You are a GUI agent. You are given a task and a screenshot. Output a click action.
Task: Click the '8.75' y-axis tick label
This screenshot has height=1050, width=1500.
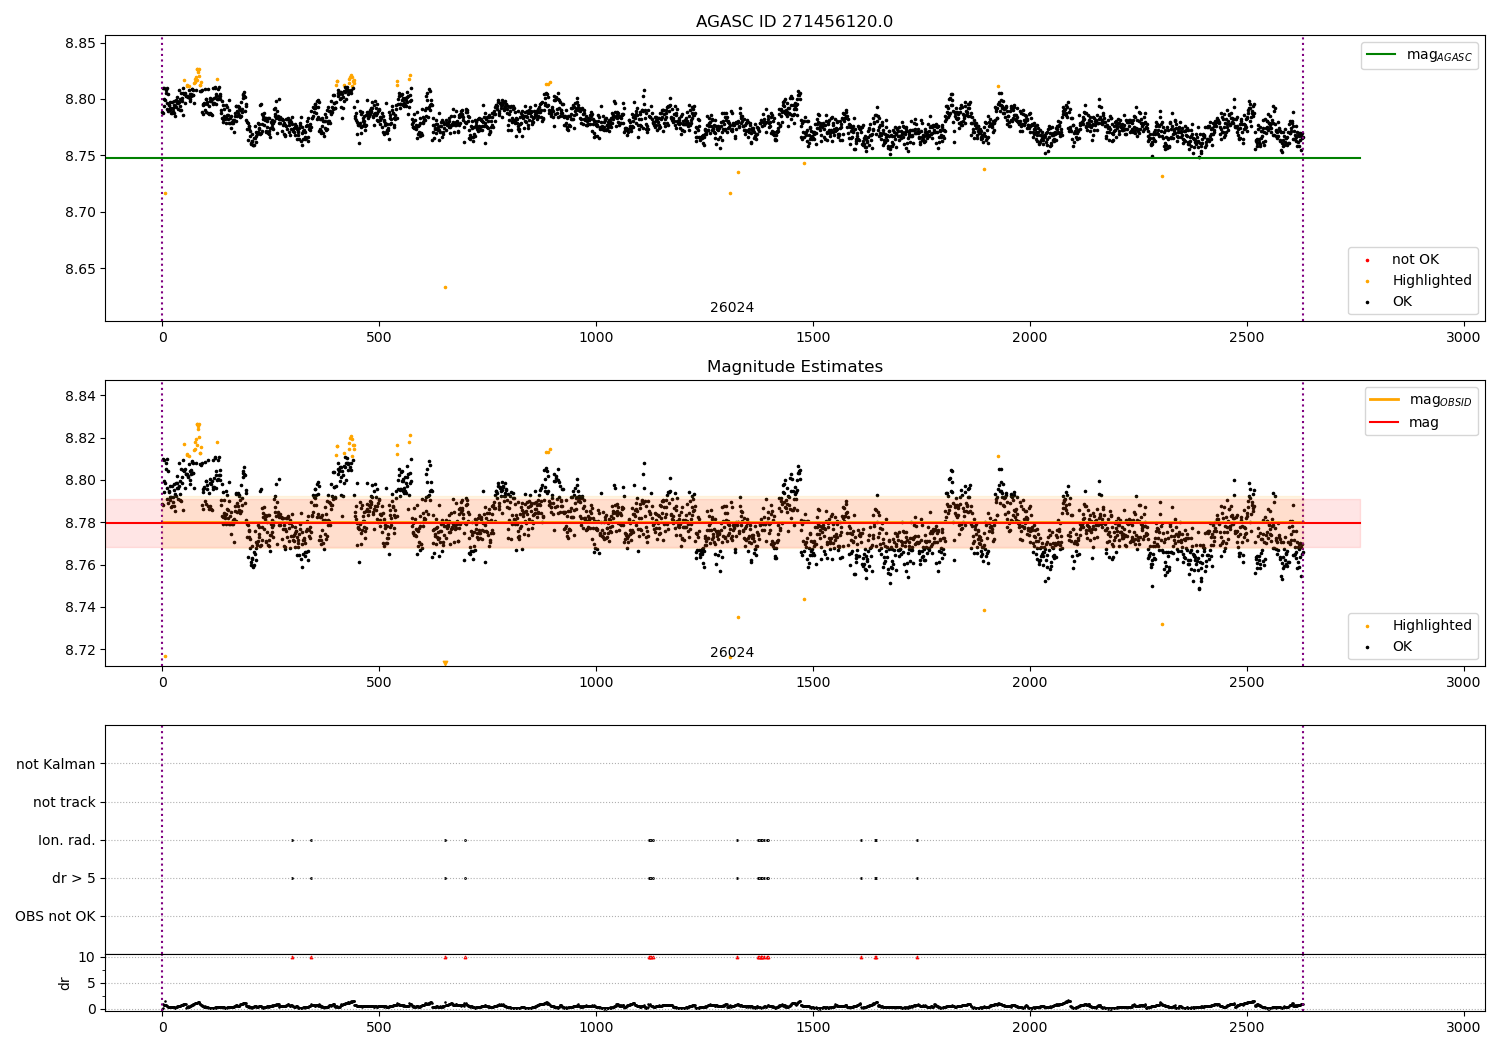tap(80, 156)
